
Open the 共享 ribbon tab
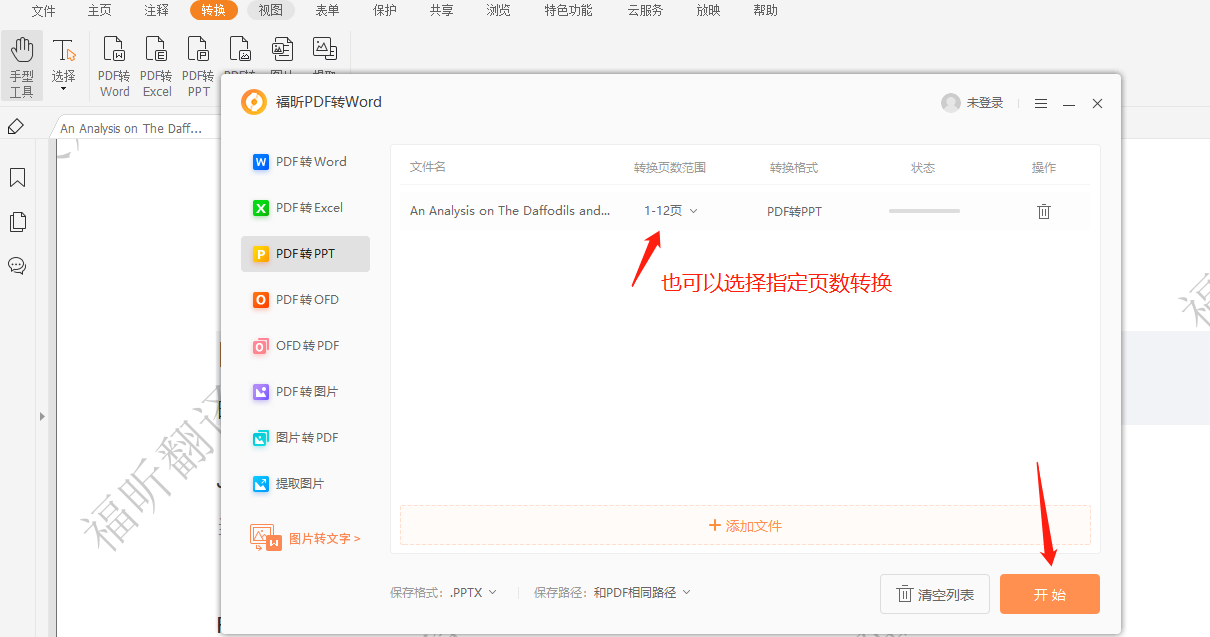tap(441, 10)
